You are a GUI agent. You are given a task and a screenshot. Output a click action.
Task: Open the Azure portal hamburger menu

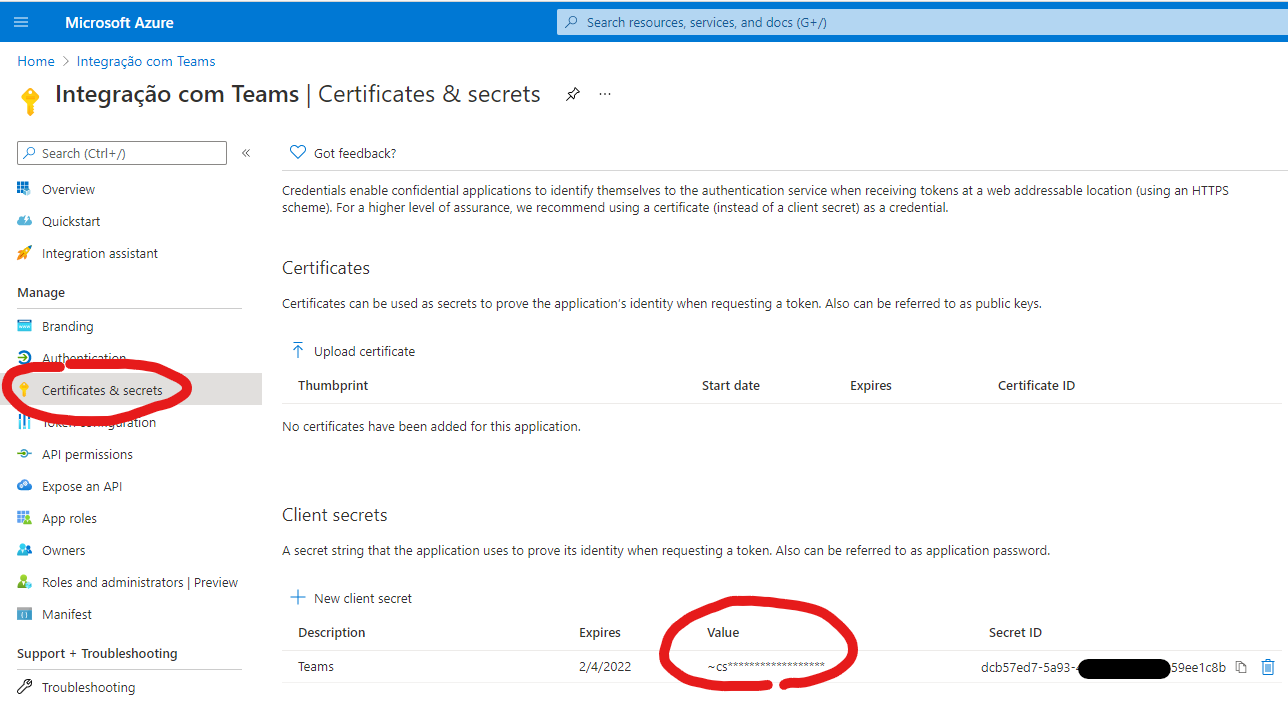tap(22, 22)
